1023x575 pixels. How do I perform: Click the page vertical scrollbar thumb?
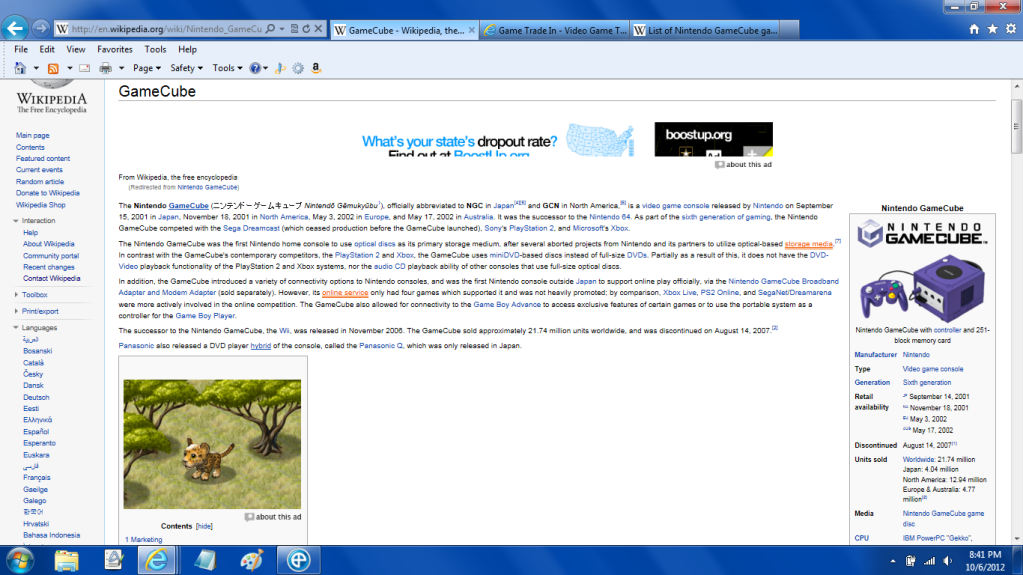click(1016, 127)
